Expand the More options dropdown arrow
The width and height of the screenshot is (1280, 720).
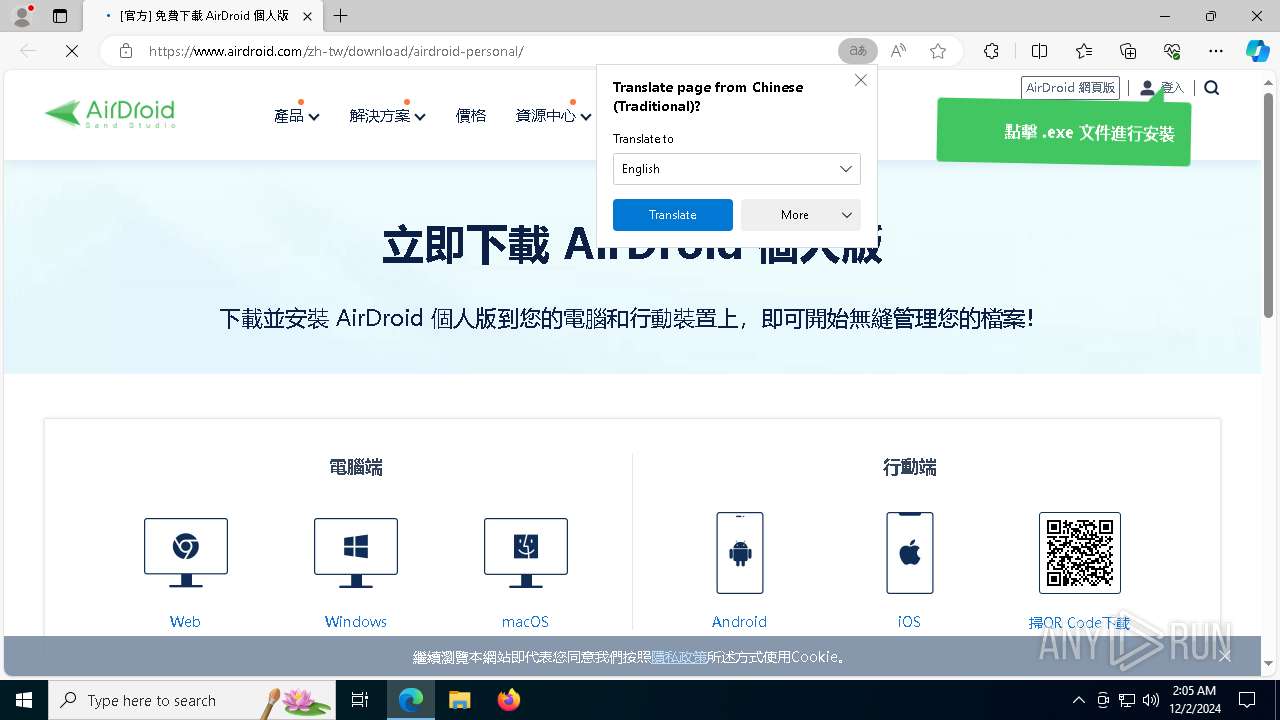click(847, 215)
